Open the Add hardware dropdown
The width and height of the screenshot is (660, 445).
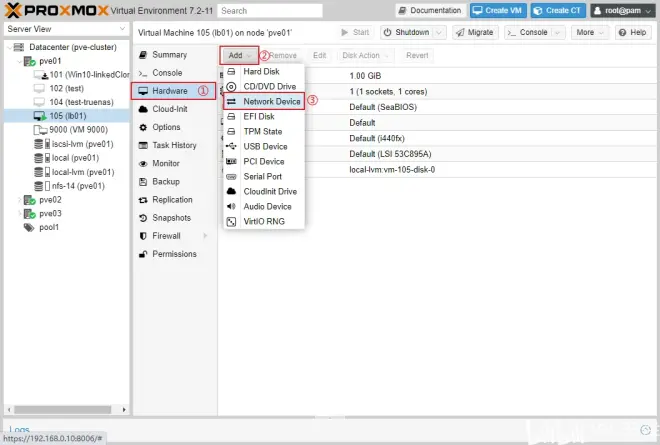tap(240, 56)
